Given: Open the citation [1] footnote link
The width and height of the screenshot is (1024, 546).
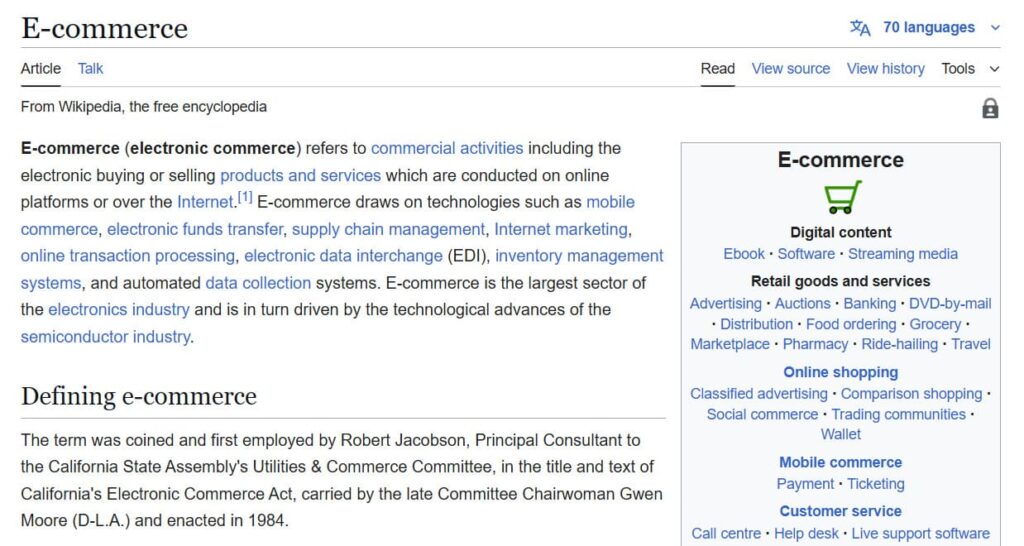Looking at the screenshot, I should tap(245, 197).
